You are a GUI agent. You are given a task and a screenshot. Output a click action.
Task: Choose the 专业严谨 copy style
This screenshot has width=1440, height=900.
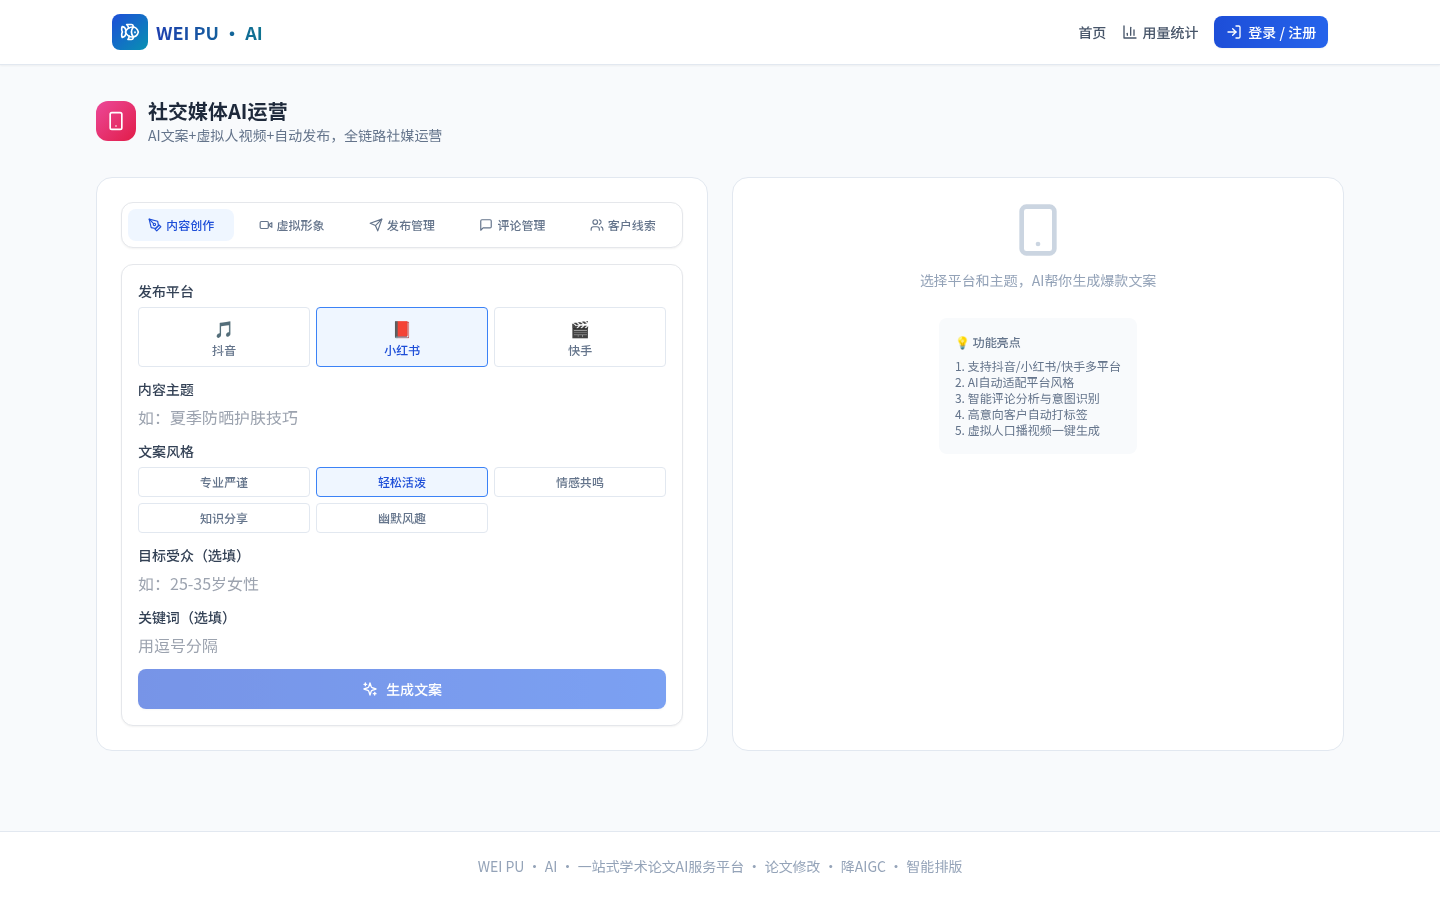coord(224,482)
